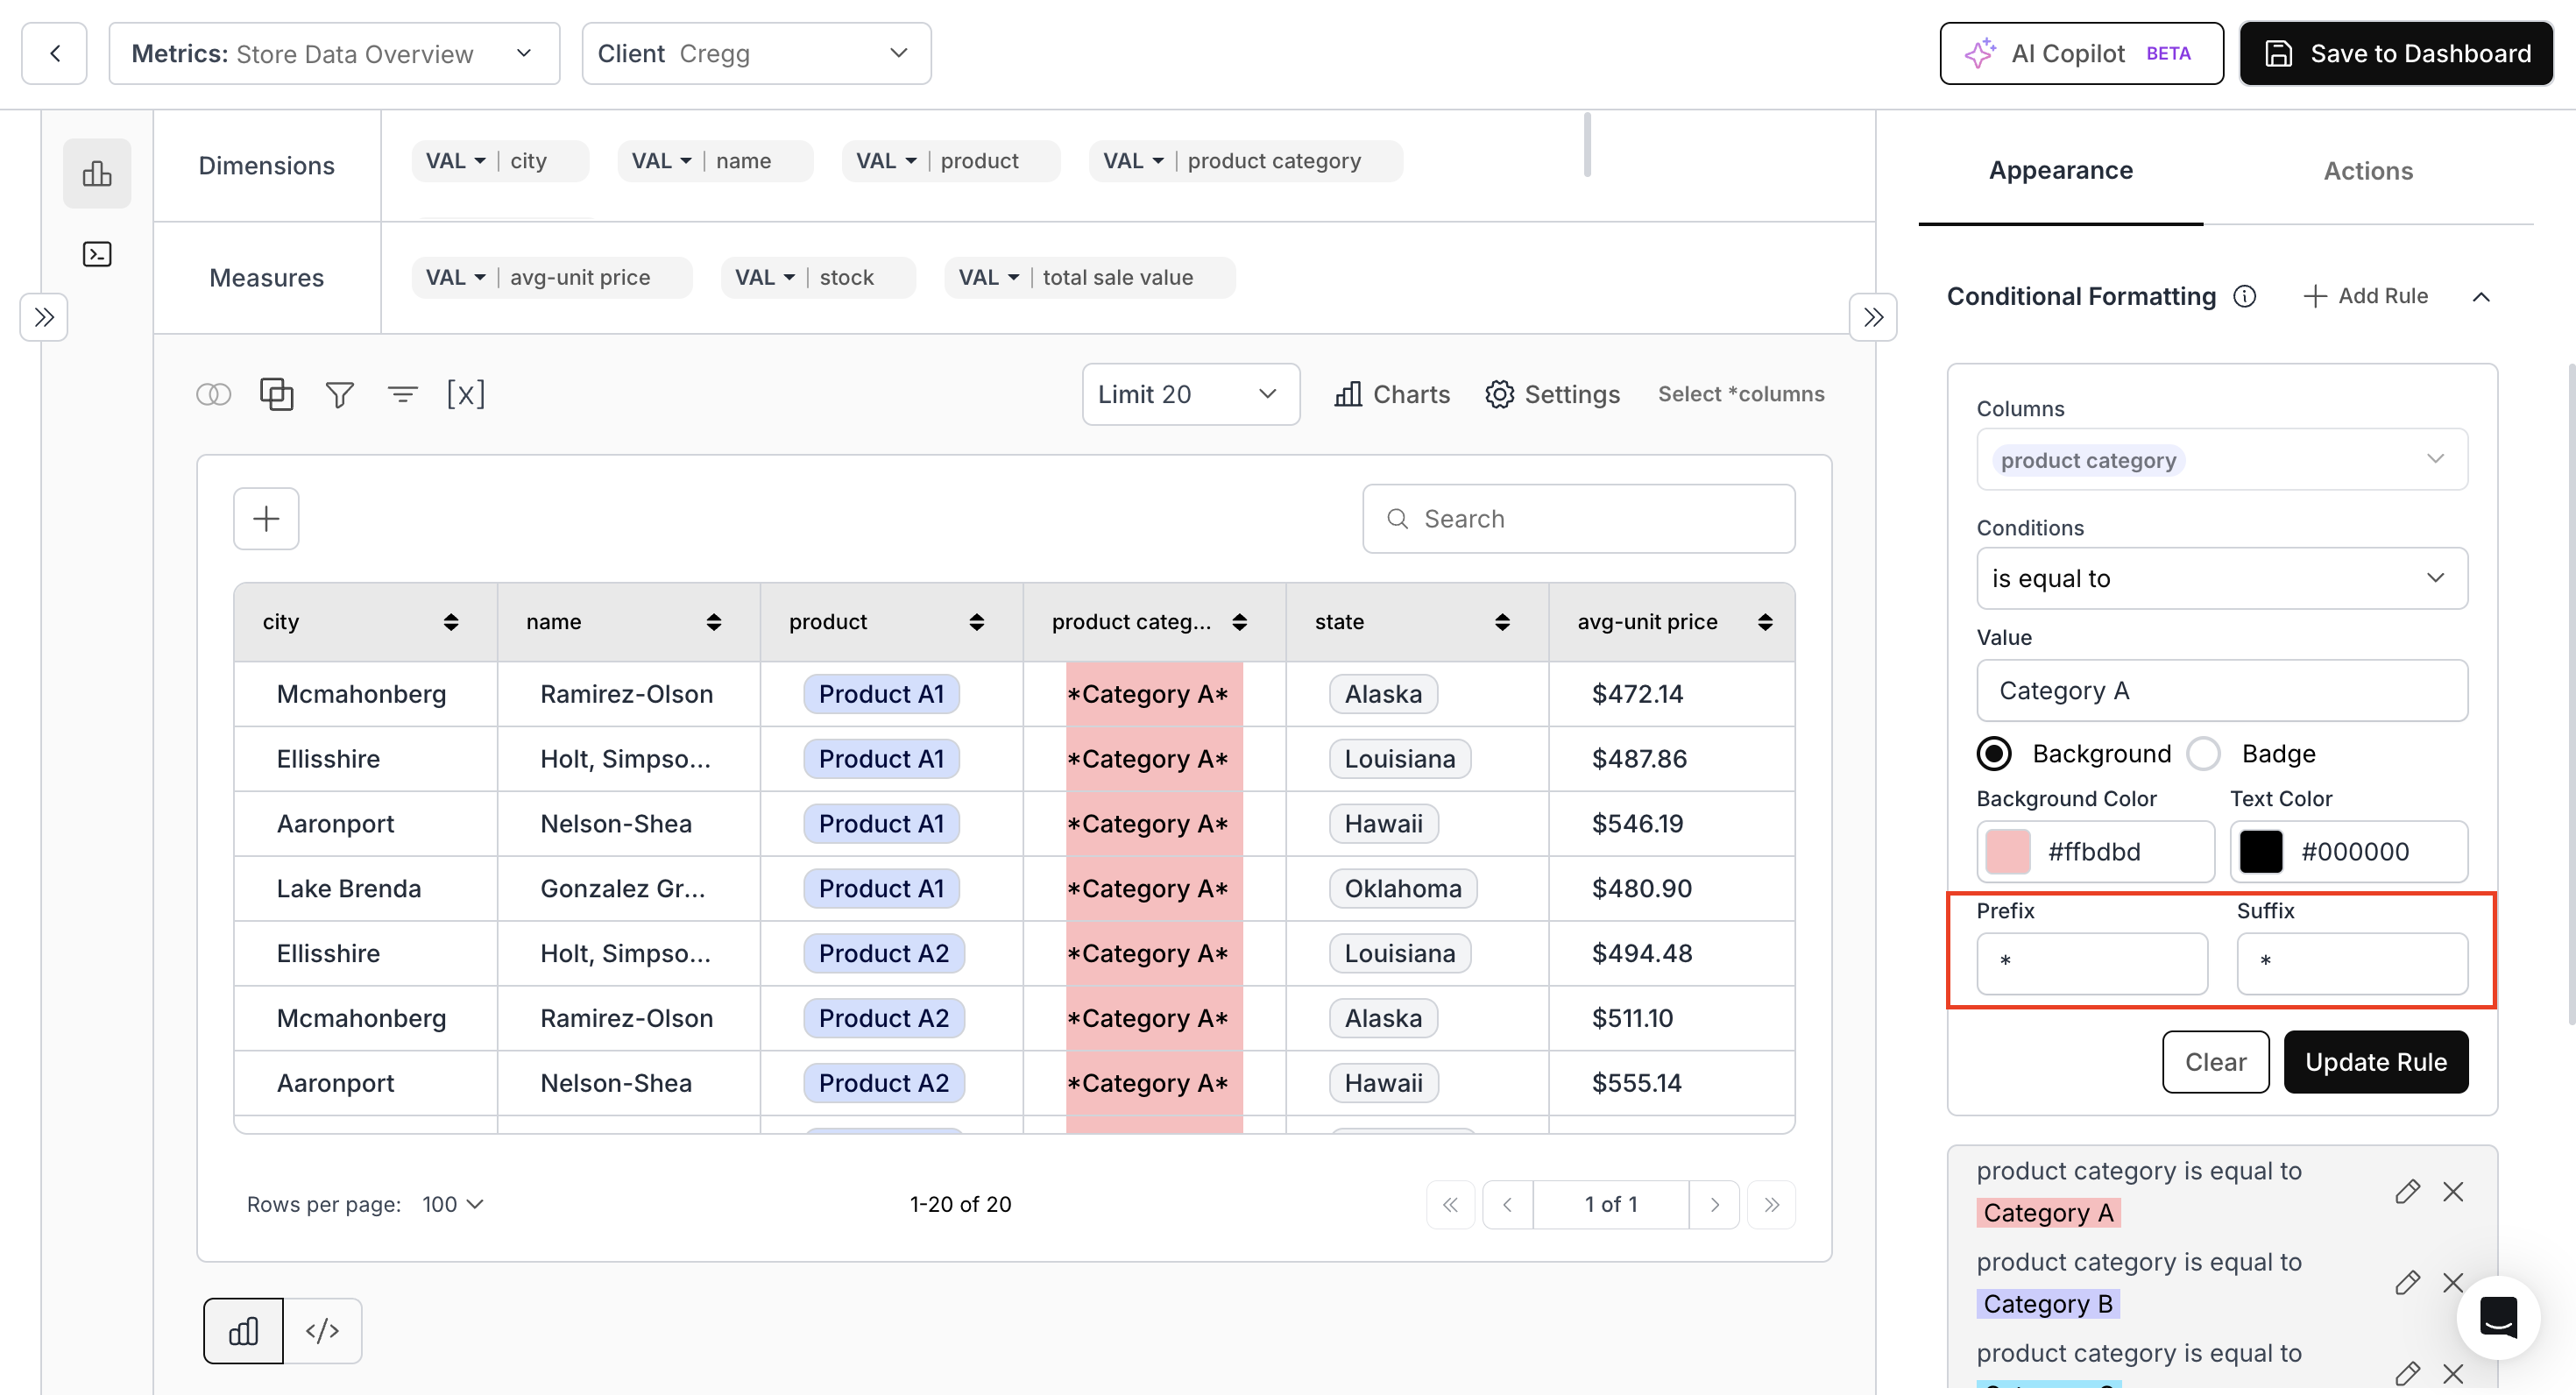
Task: Click the join circles icon
Action: [213, 394]
